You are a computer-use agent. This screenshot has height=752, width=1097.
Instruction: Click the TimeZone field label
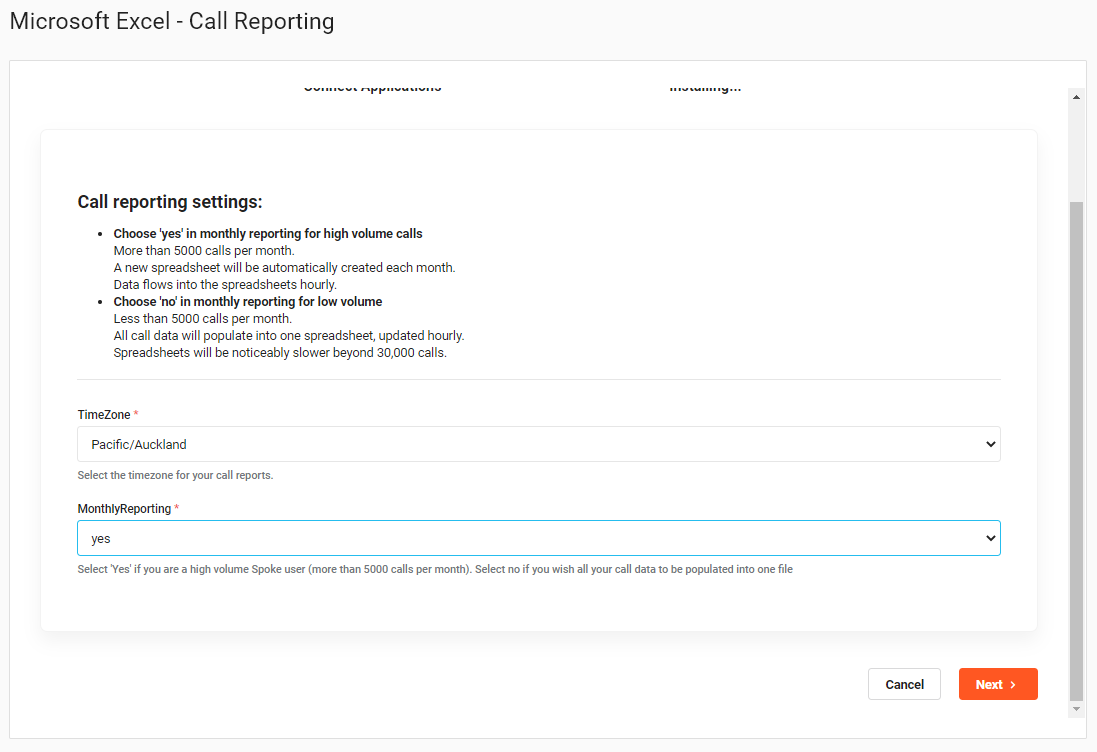click(x=104, y=415)
